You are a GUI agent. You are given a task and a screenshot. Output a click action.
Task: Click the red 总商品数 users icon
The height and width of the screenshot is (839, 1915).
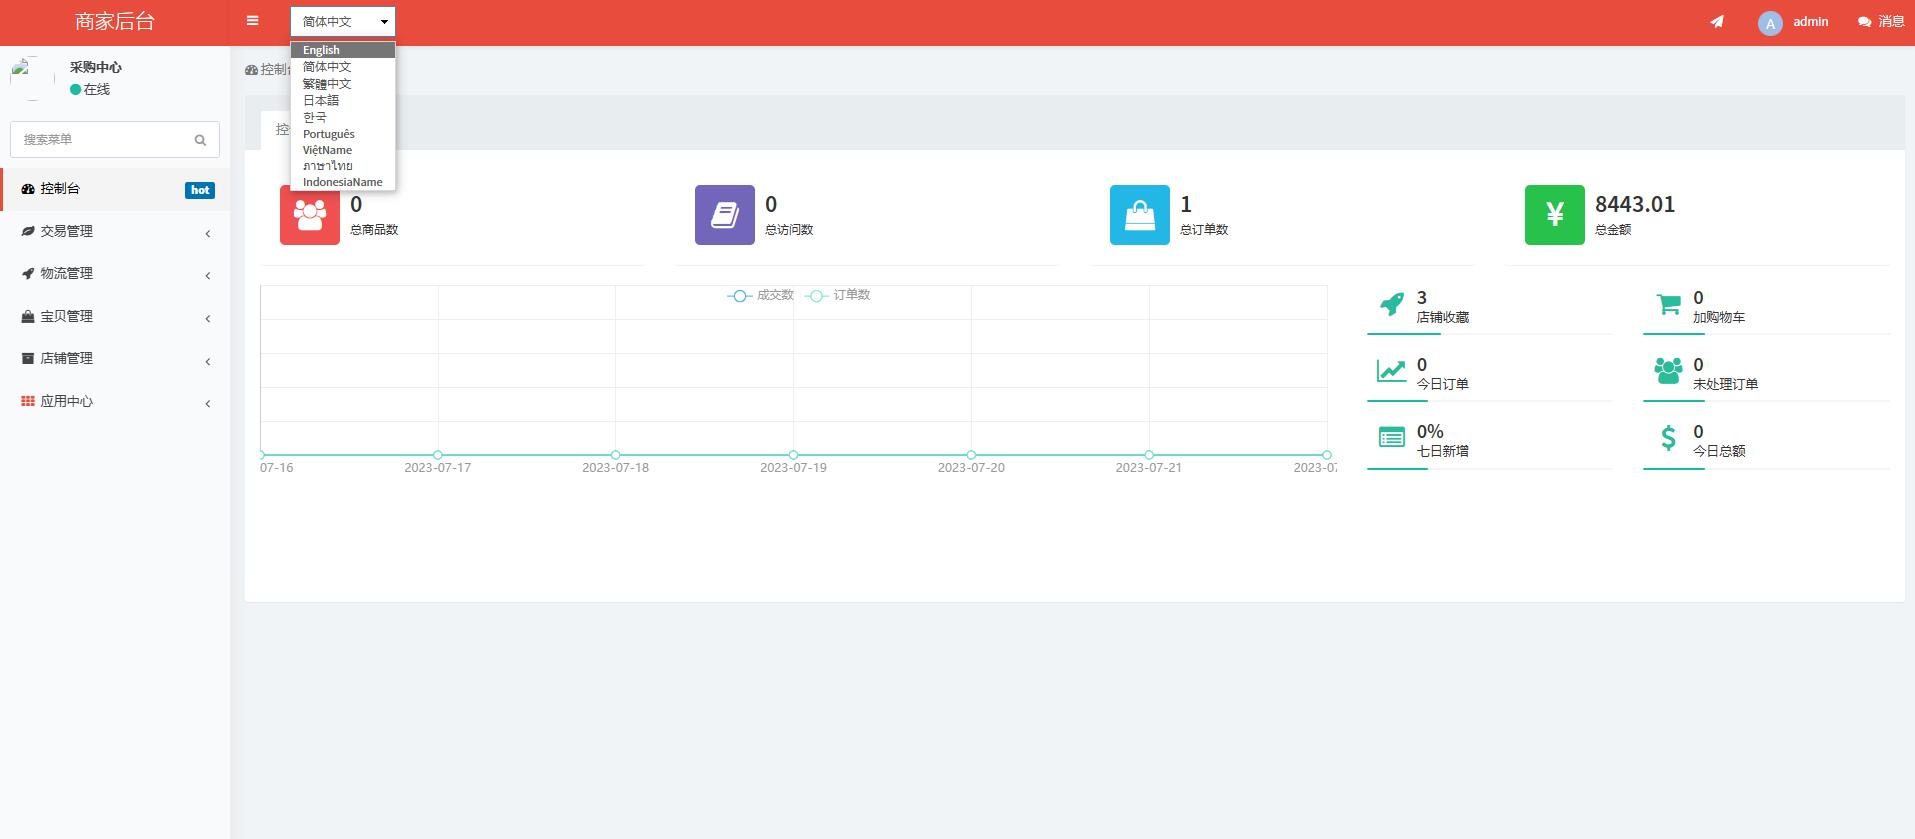(x=309, y=215)
